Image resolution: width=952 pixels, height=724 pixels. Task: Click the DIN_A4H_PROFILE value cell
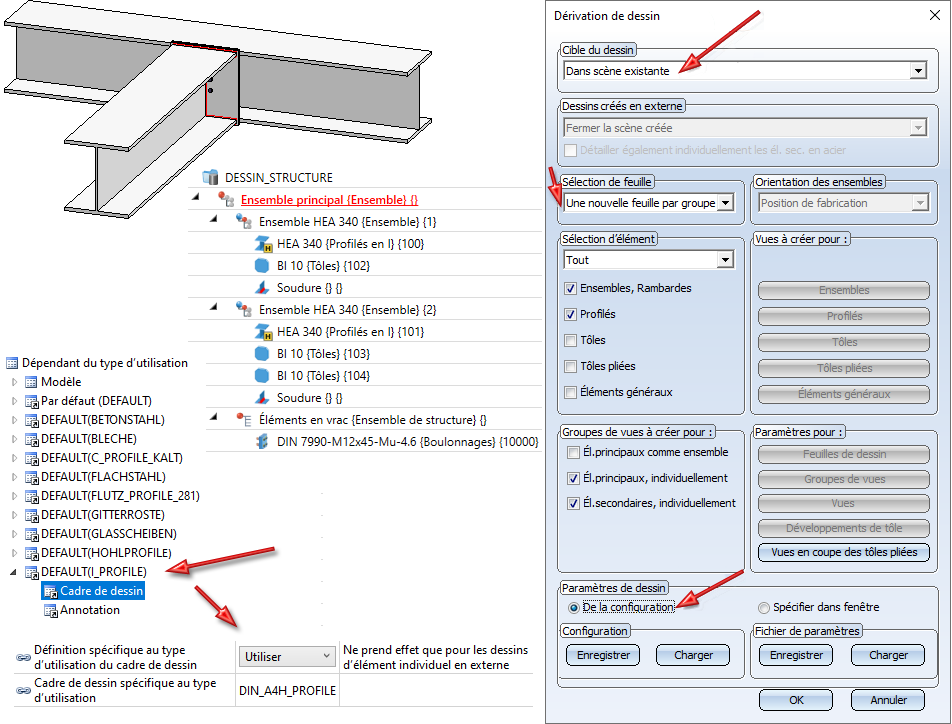pyautogui.click(x=287, y=691)
